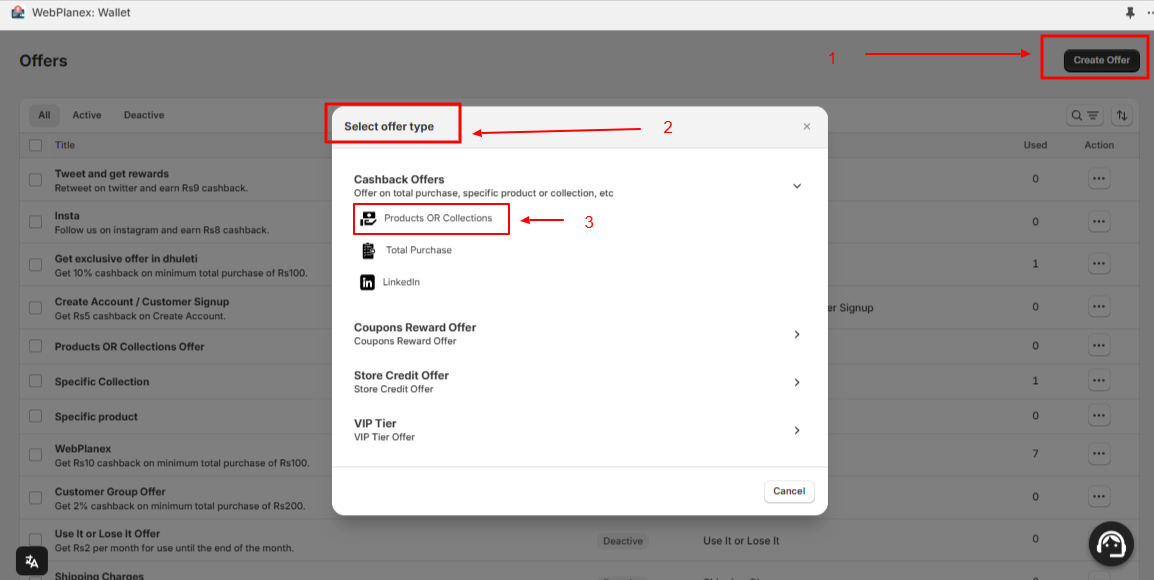The image size is (1154, 580).
Task: Check the Tweet and get rewards checkbox
Action: pos(35,179)
